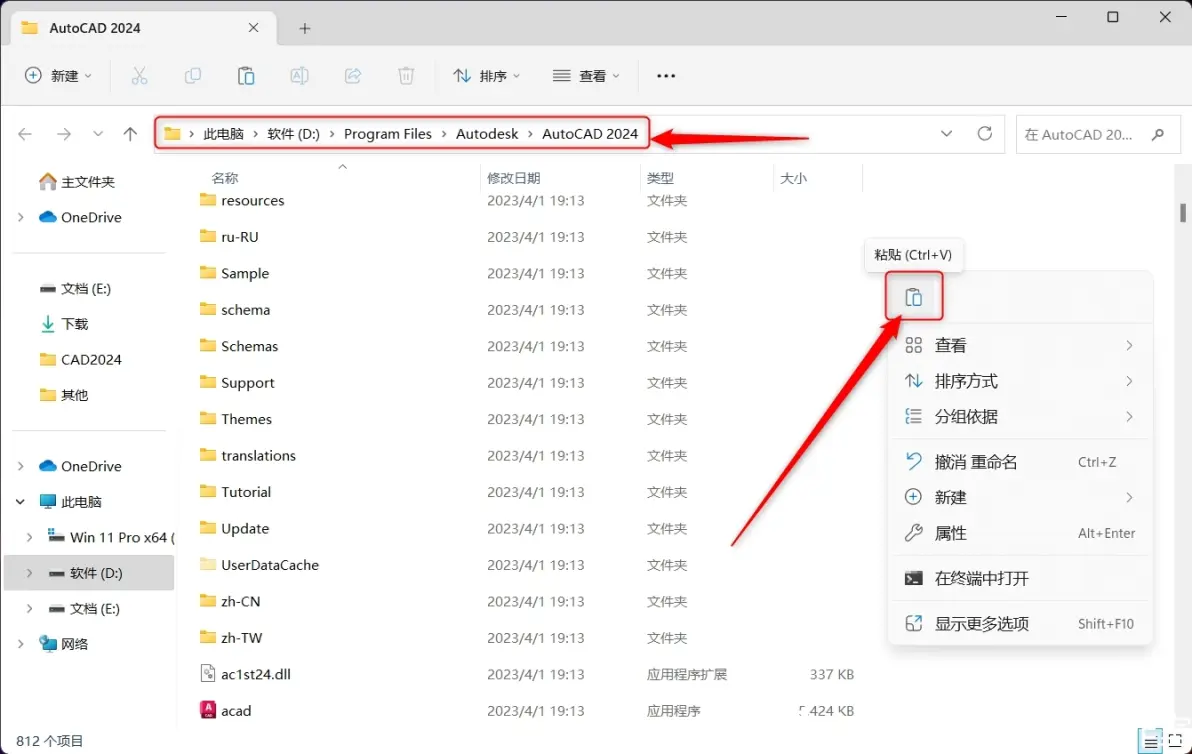Open the 排序 sort dropdown

click(487, 76)
